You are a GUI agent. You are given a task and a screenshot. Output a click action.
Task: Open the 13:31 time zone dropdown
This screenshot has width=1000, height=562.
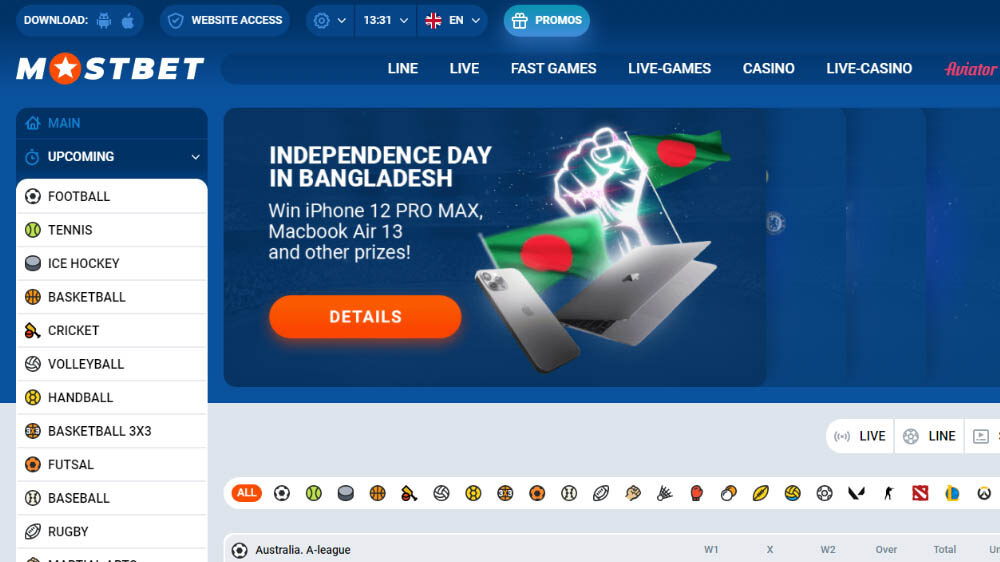click(385, 20)
